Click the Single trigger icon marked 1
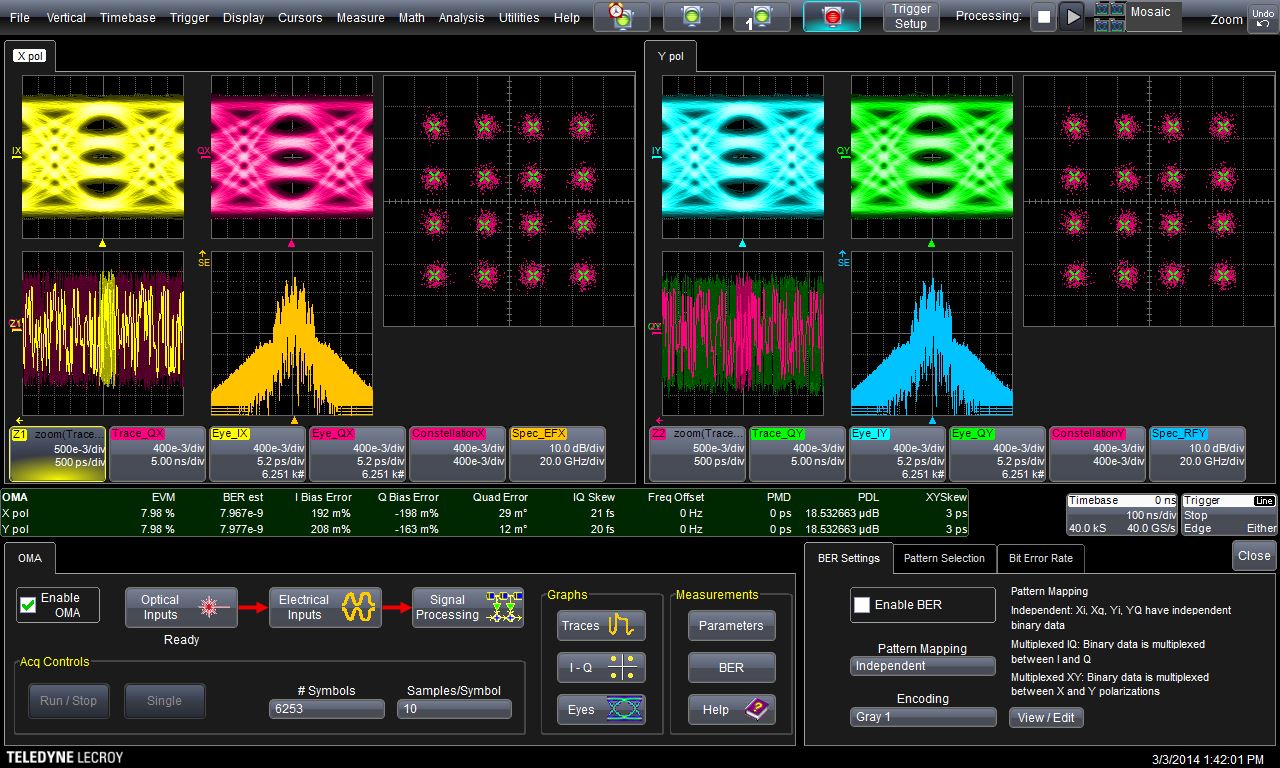The width and height of the screenshot is (1280, 768). coord(762,17)
